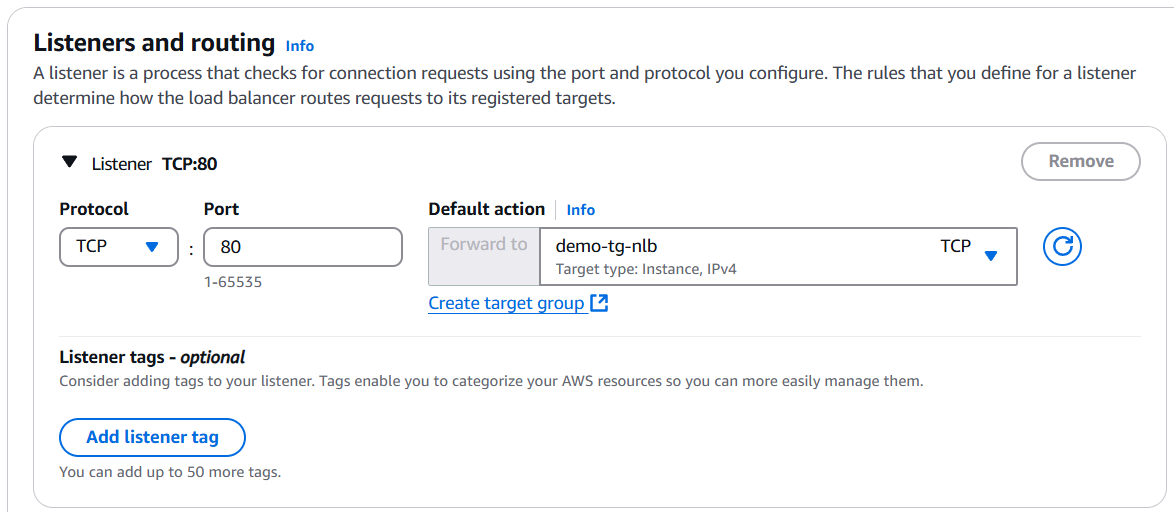The height and width of the screenshot is (512, 1174).
Task: Click the external link icon beside Create target group
Action: pos(600,303)
